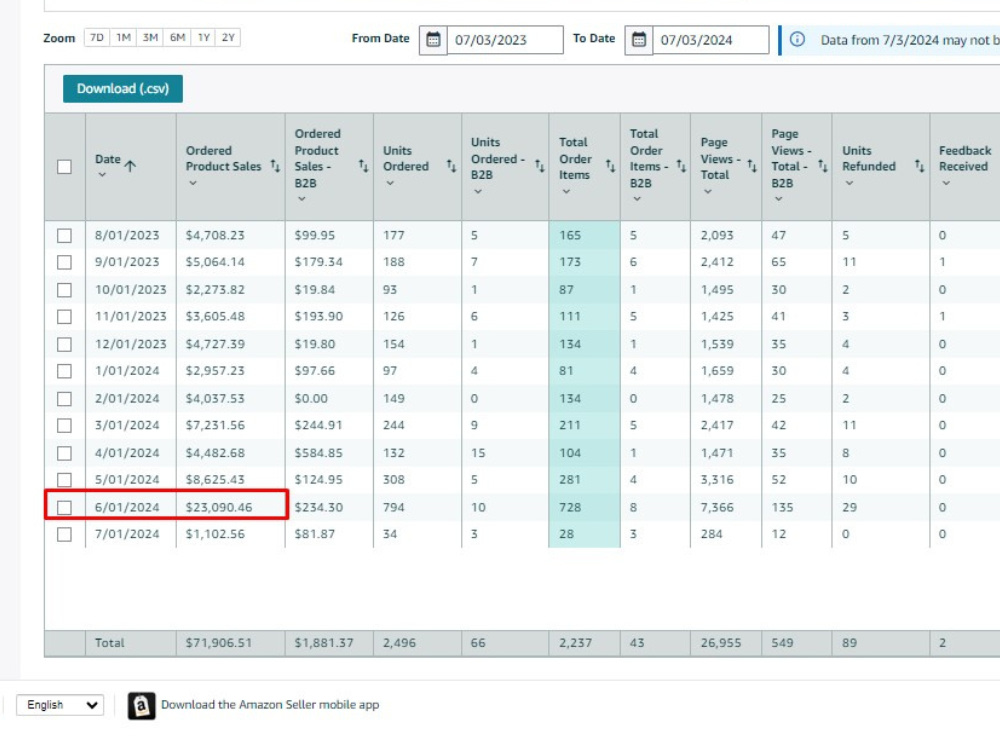Screen dimensions: 1000x750
Task: Click the Amazon Seller app logo icon
Action: coord(142,705)
